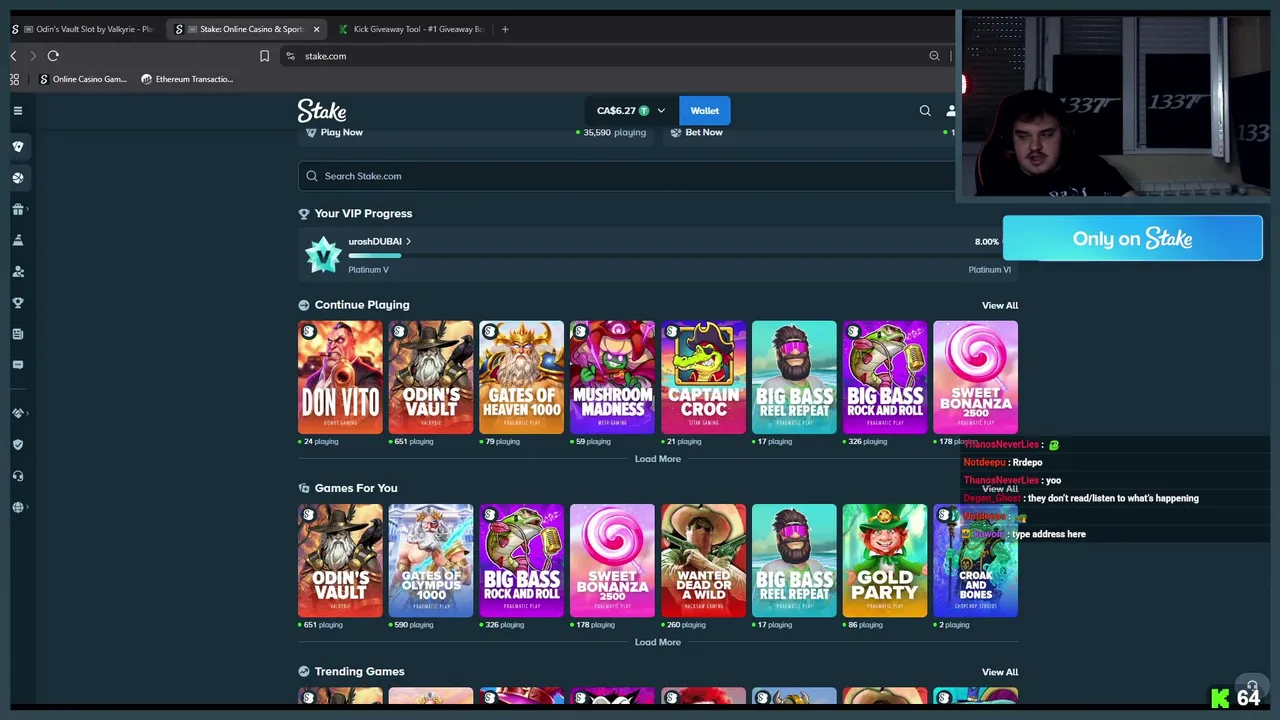Click the Games For You section heading
The height and width of the screenshot is (720, 1280).
click(356, 488)
